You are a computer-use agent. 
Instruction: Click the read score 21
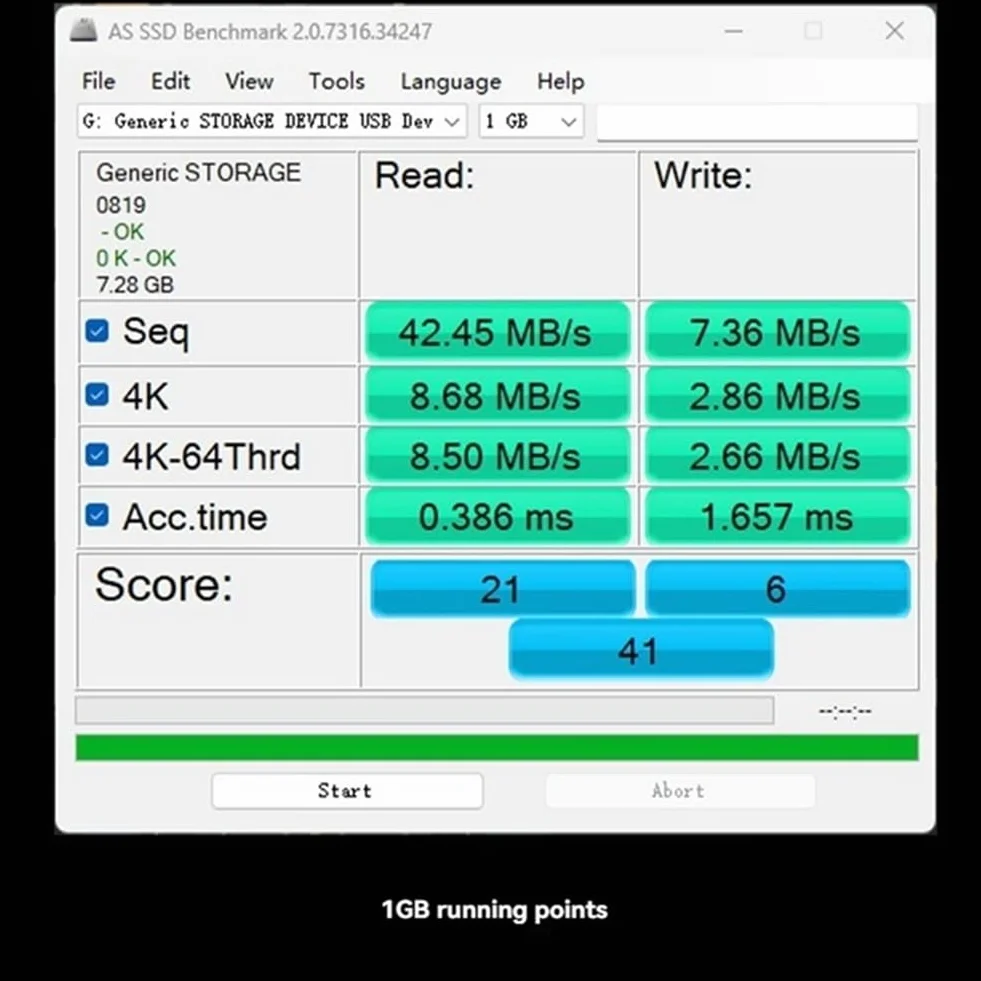[x=502, y=589]
